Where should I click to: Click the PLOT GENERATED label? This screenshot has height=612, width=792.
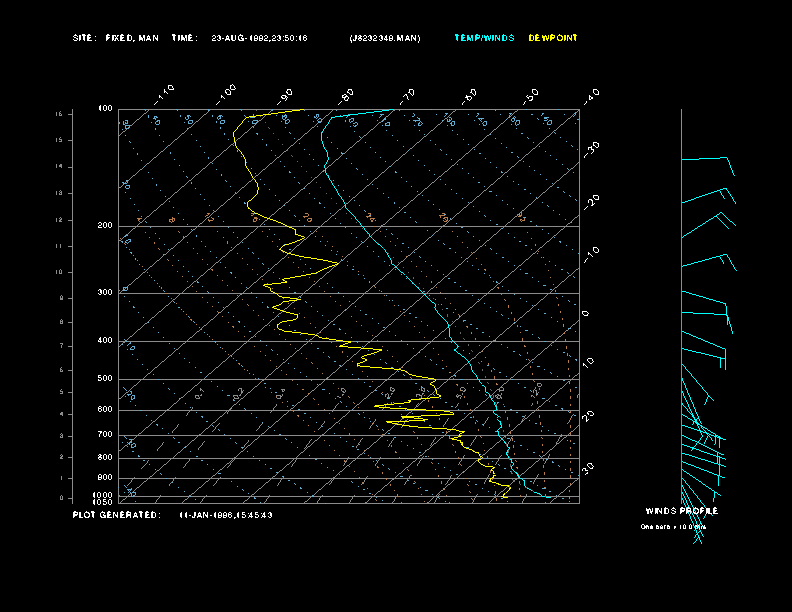[116, 515]
